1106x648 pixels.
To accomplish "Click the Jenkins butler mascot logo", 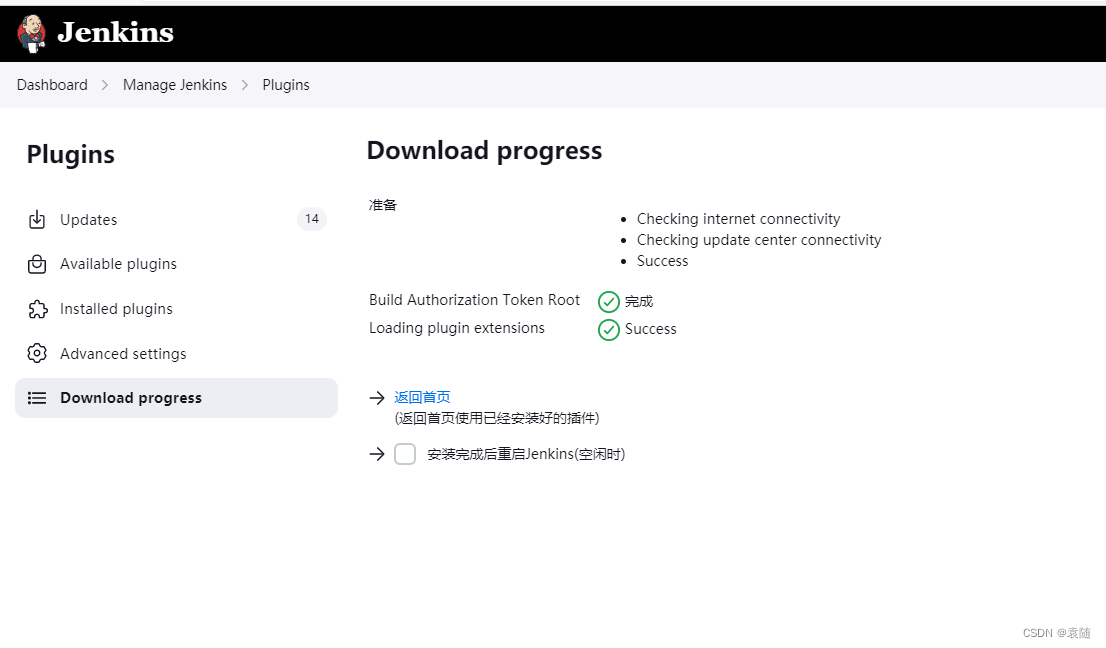I will [x=32, y=33].
